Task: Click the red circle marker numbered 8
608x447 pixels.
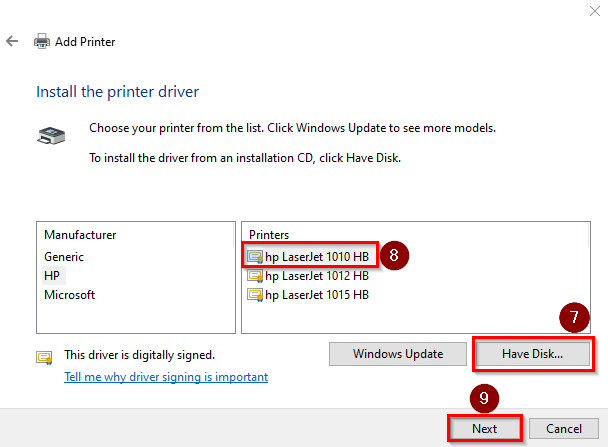Action: [394, 255]
